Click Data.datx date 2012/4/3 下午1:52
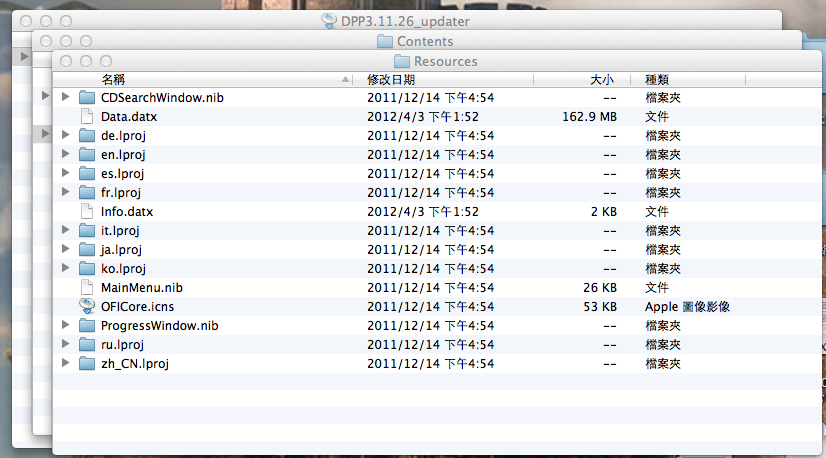 (x=423, y=116)
